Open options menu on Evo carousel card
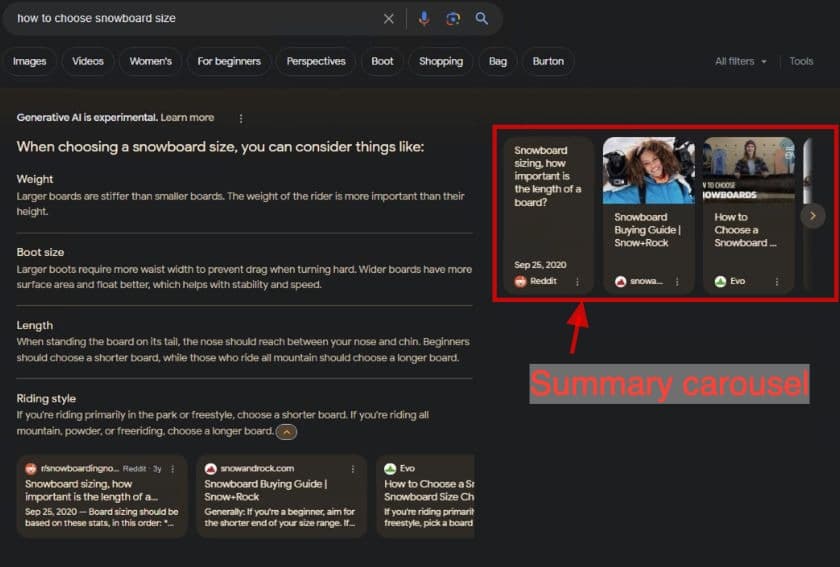Image resolution: width=840 pixels, height=567 pixels. [777, 282]
